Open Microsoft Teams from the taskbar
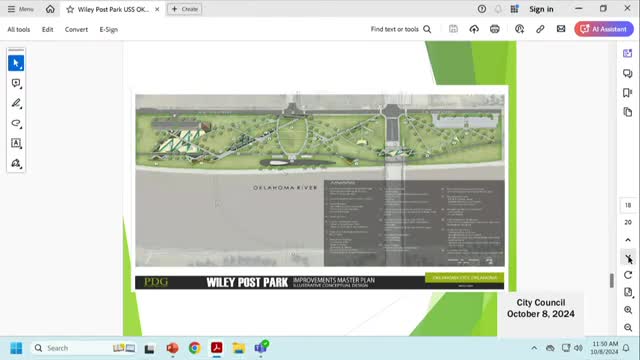 [x=261, y=348]
